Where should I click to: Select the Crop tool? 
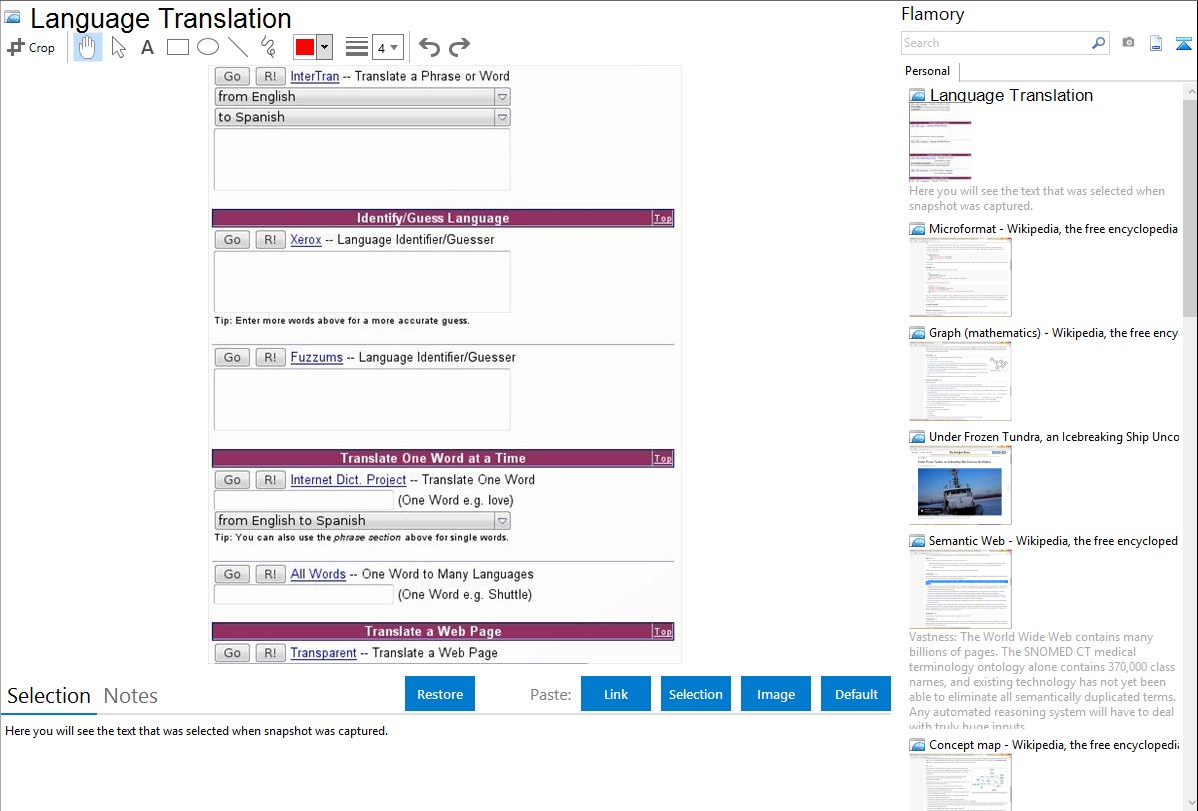coord(31,47)
